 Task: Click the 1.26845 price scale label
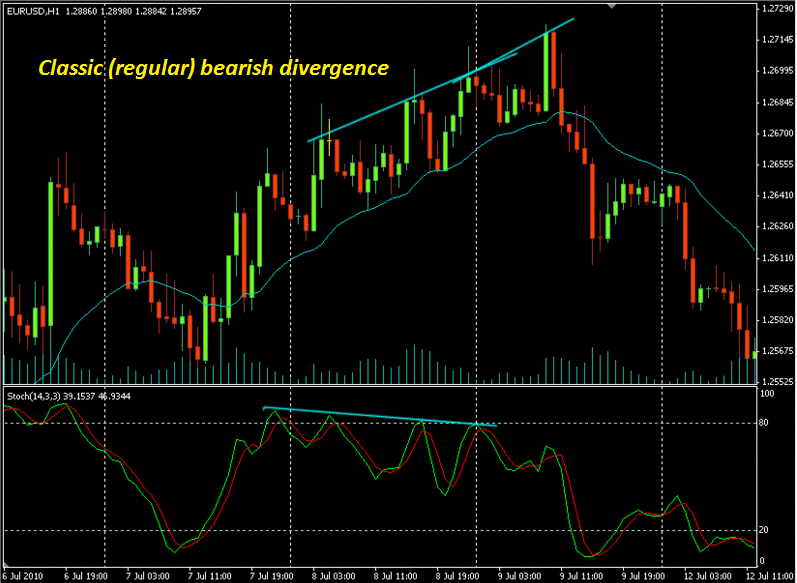[777, 103]
